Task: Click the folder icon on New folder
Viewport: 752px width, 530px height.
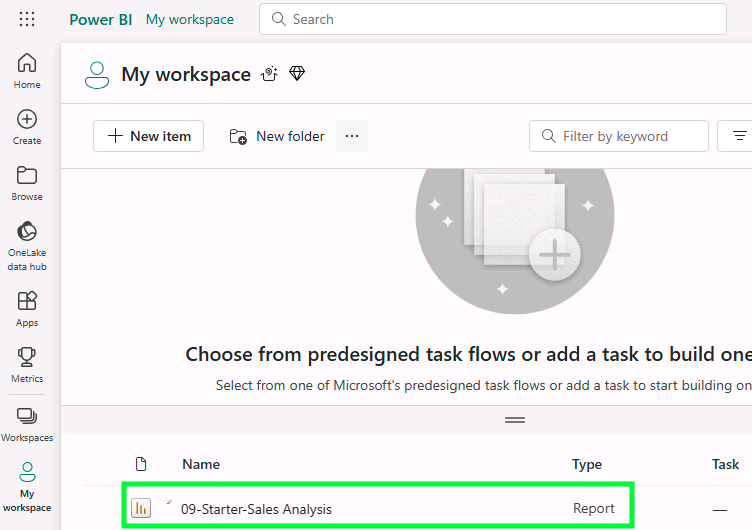Action: click(238, 137)
